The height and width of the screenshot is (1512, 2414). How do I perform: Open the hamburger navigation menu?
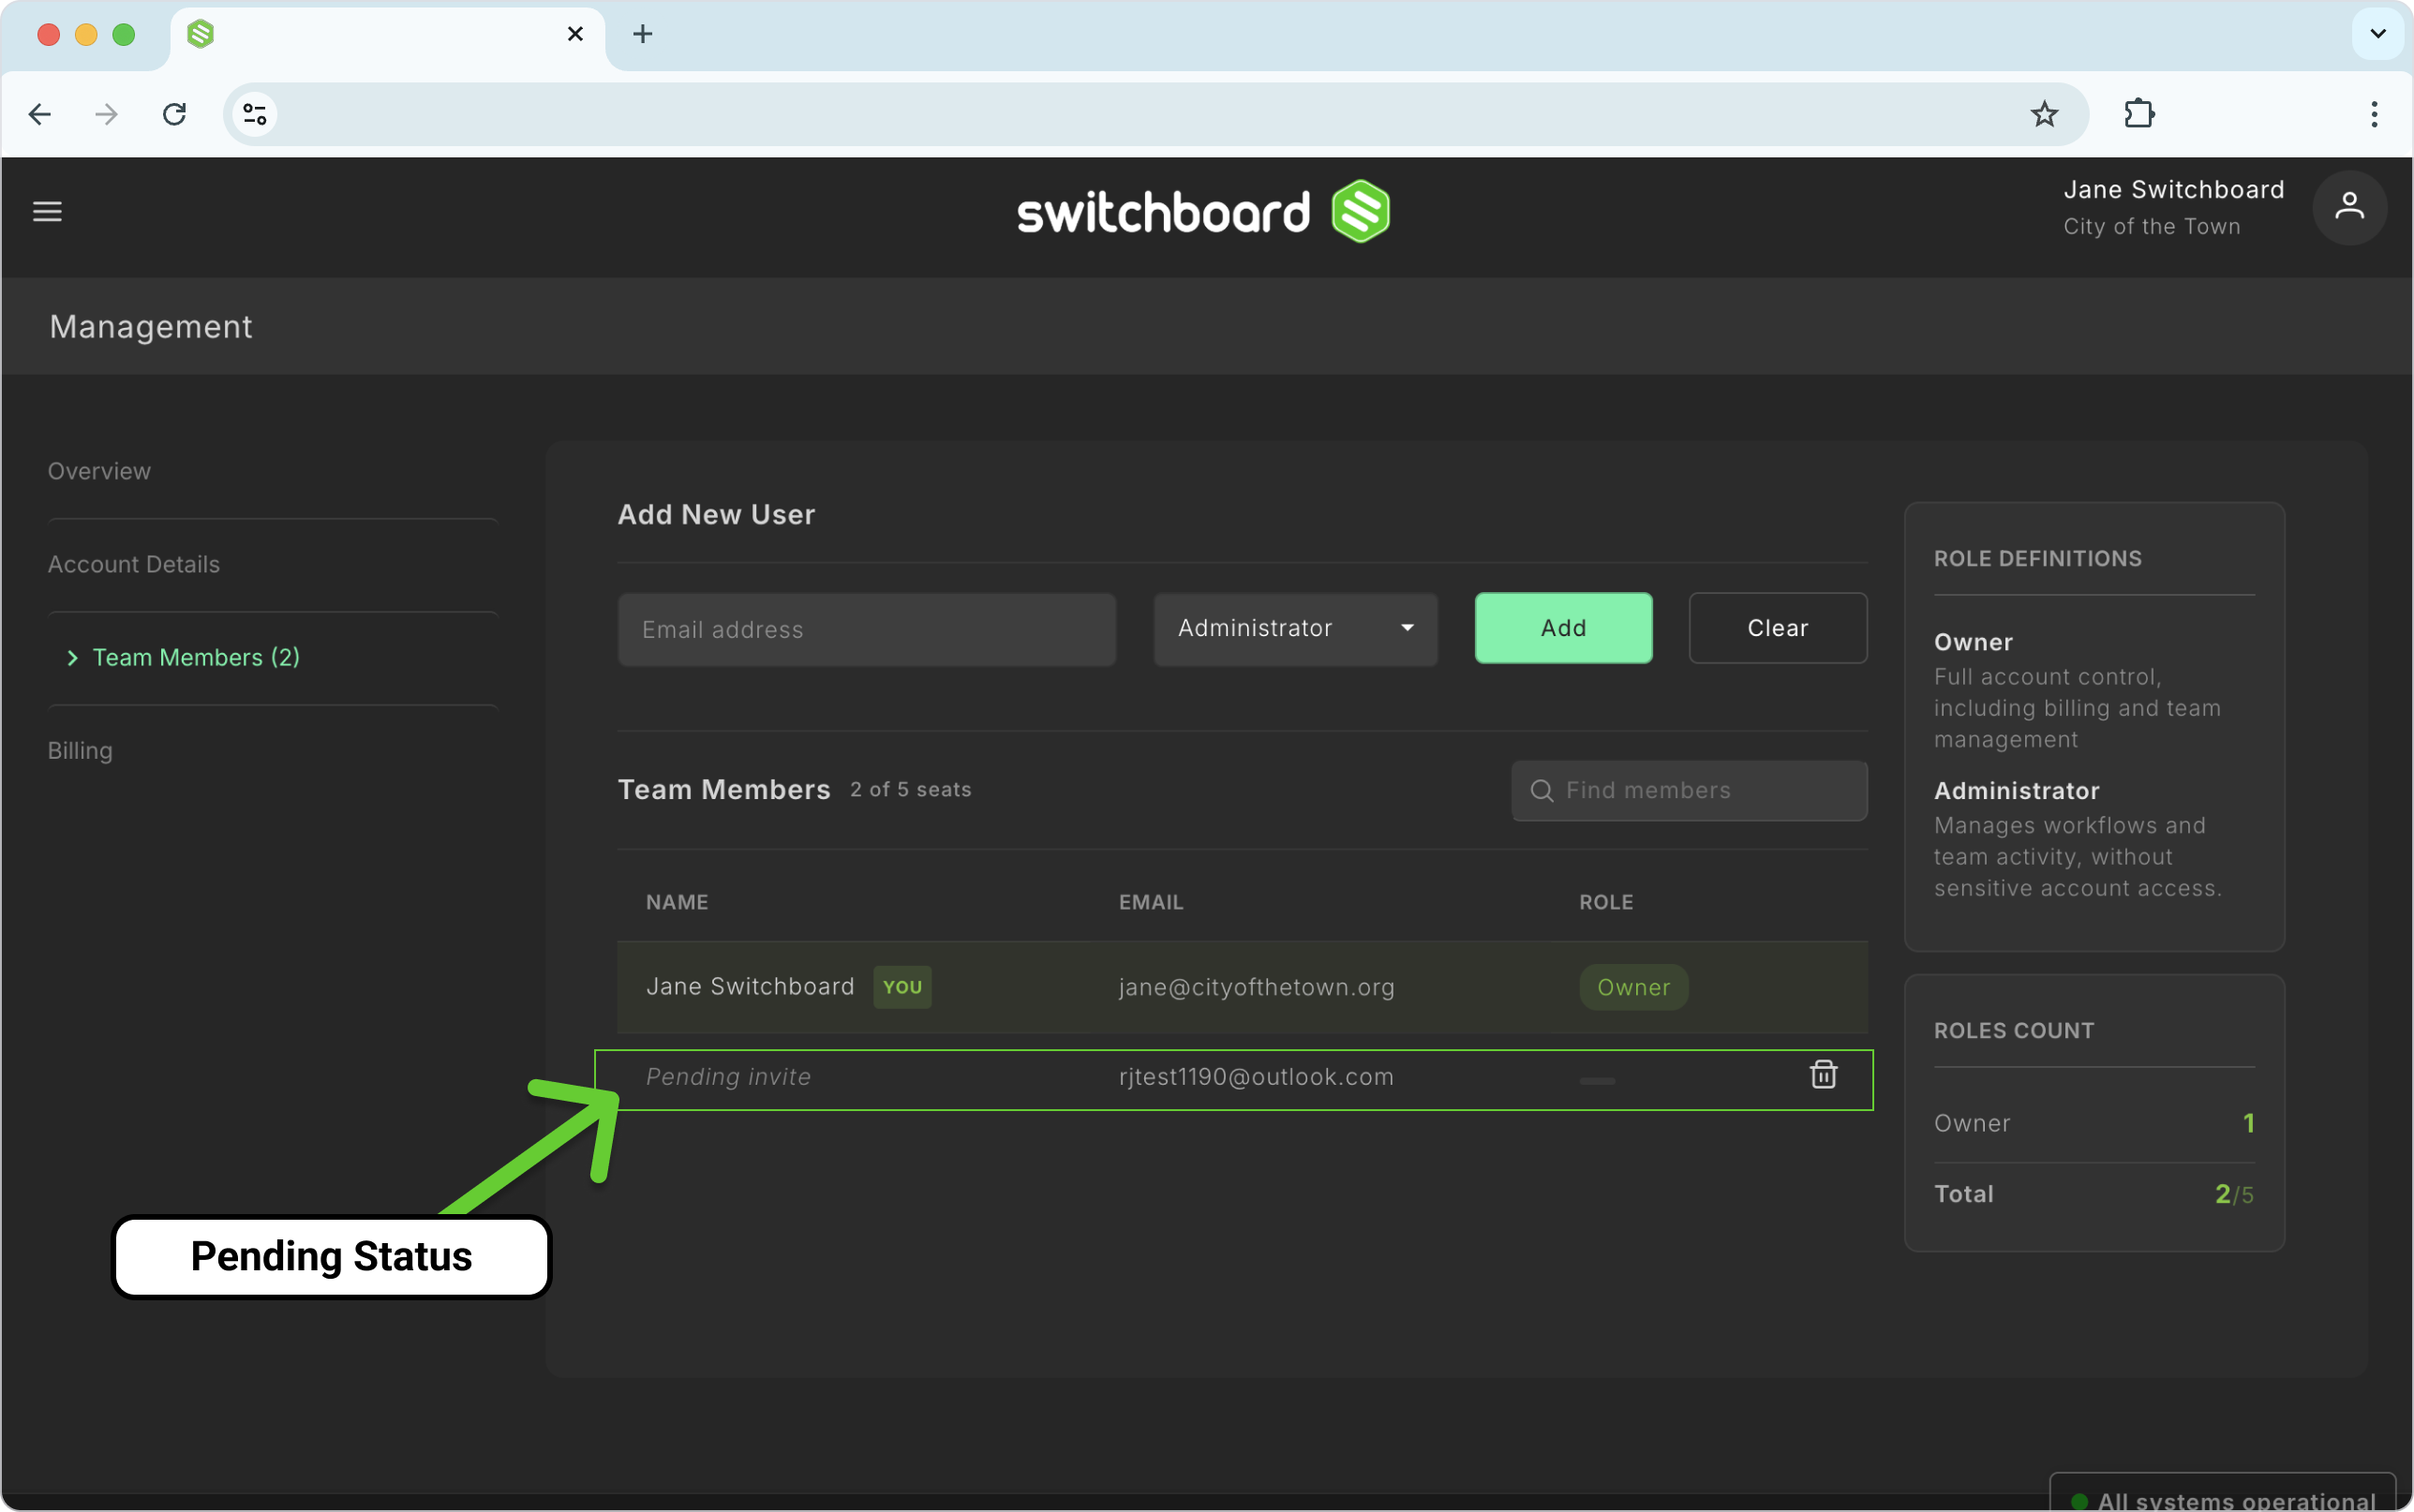(x=47, y=211)
